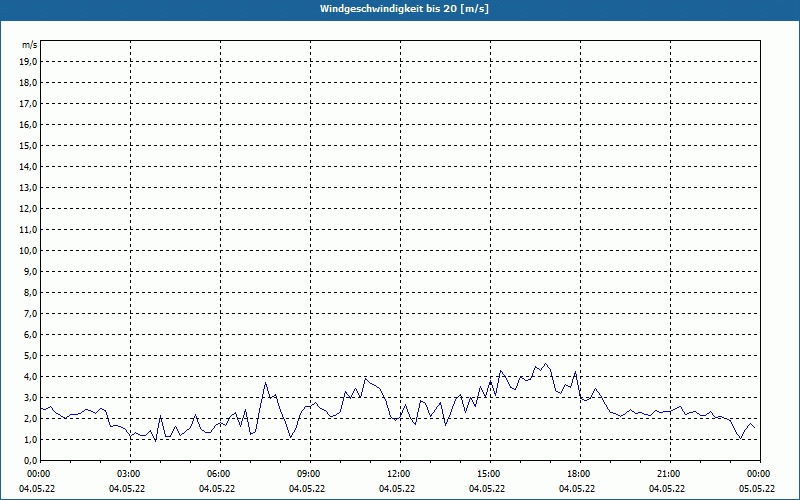This screenshot has height=500, width=800.
Task: Select the y-axis label '0,0'
Action: pos(31,461)
